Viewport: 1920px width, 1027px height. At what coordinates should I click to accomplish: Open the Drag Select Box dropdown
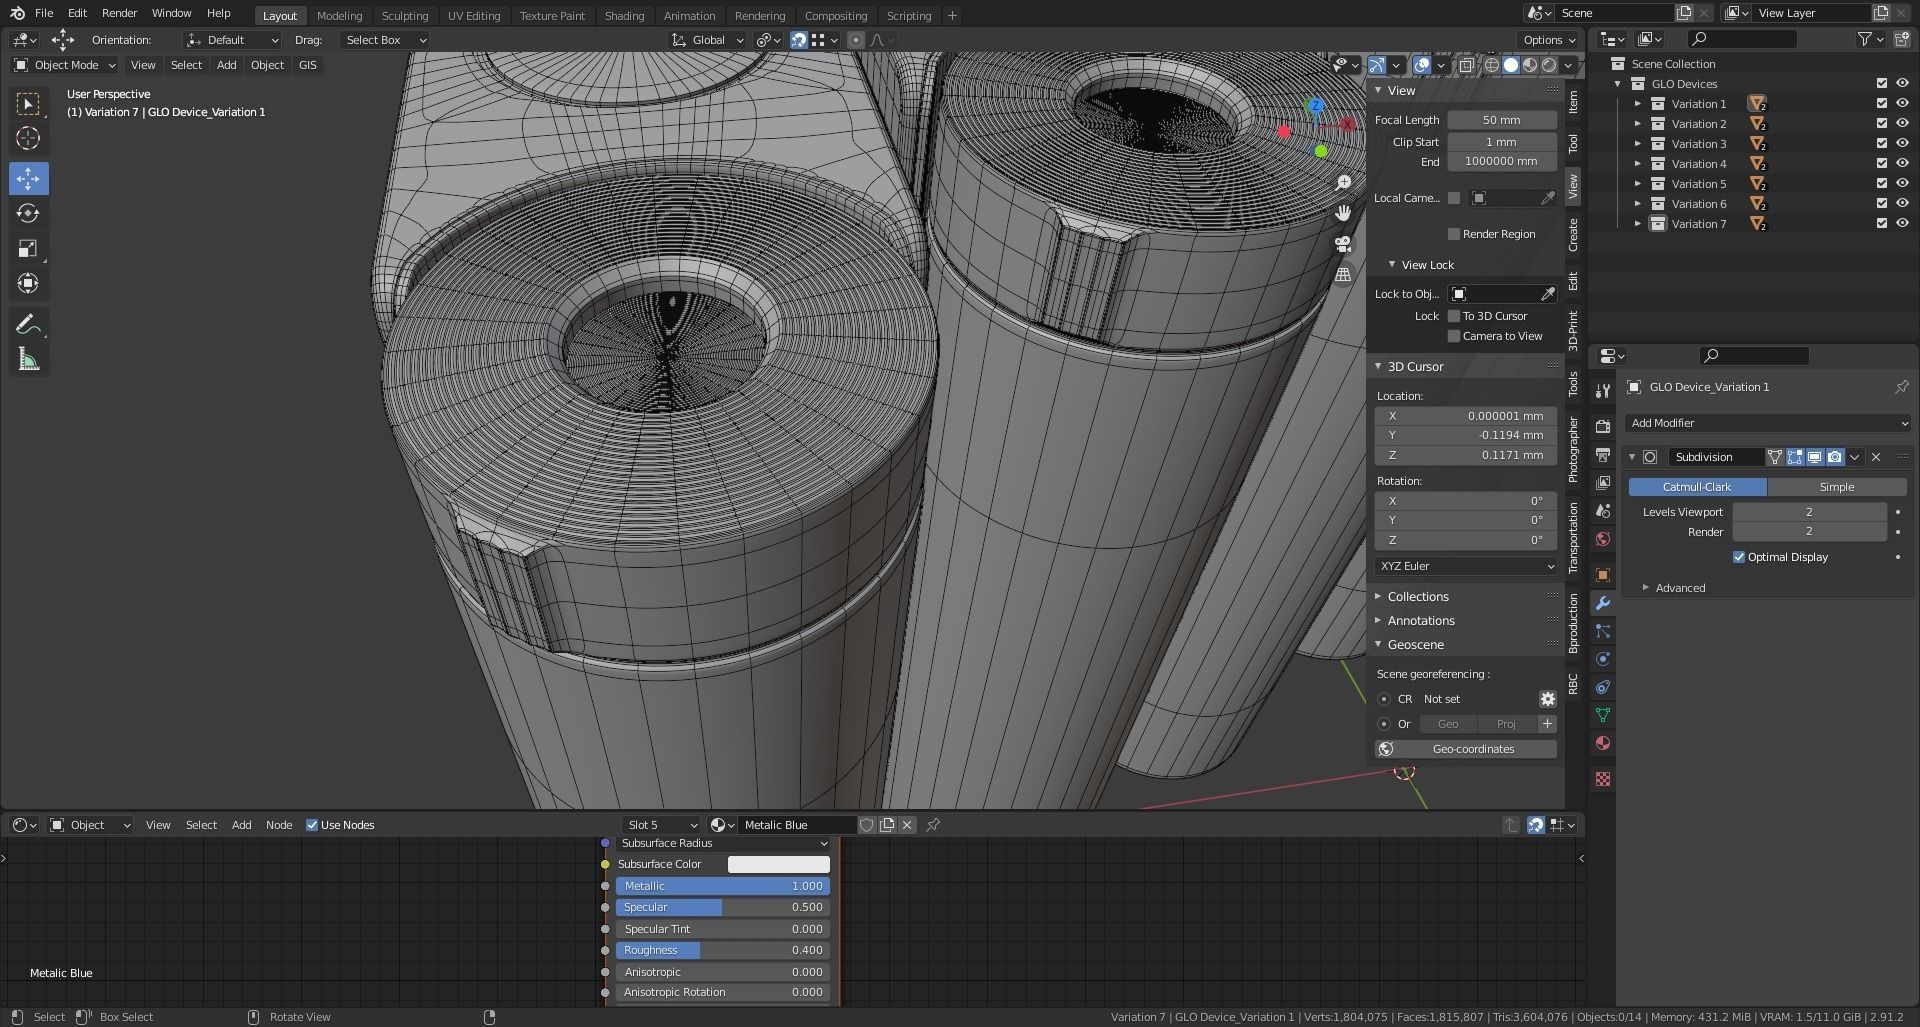(385, 40)
